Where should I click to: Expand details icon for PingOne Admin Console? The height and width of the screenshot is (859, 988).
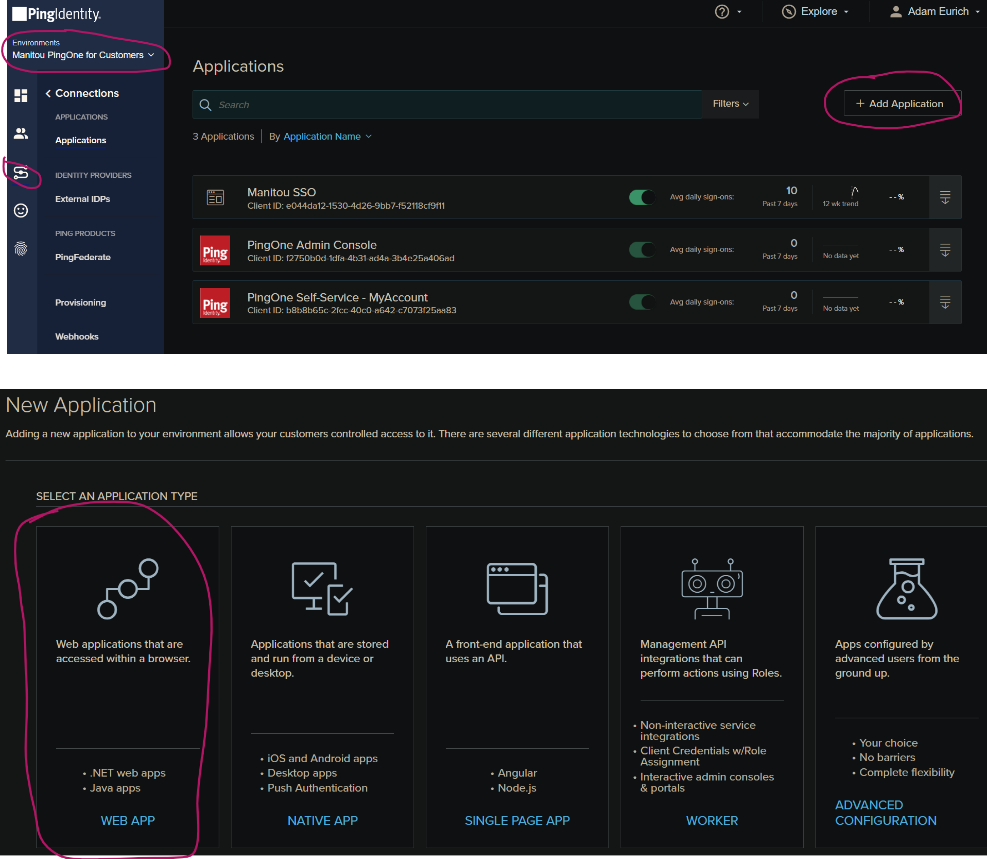tap(945, 250)
